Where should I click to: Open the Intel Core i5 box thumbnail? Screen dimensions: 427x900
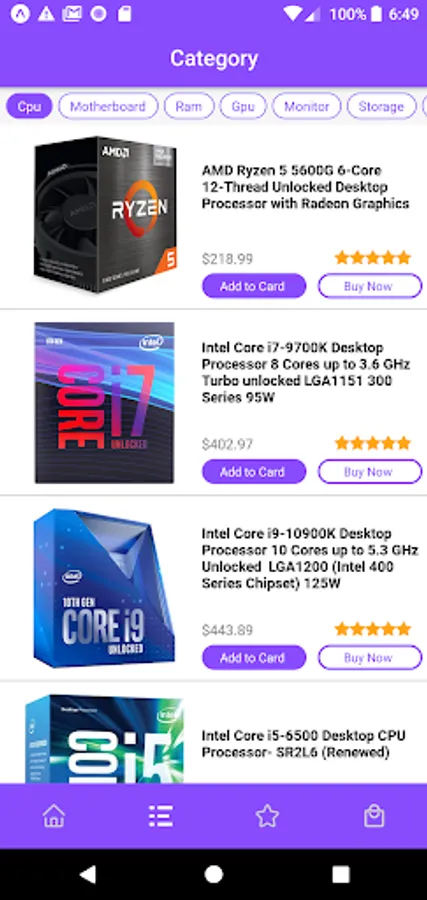(x=104, y=739)
